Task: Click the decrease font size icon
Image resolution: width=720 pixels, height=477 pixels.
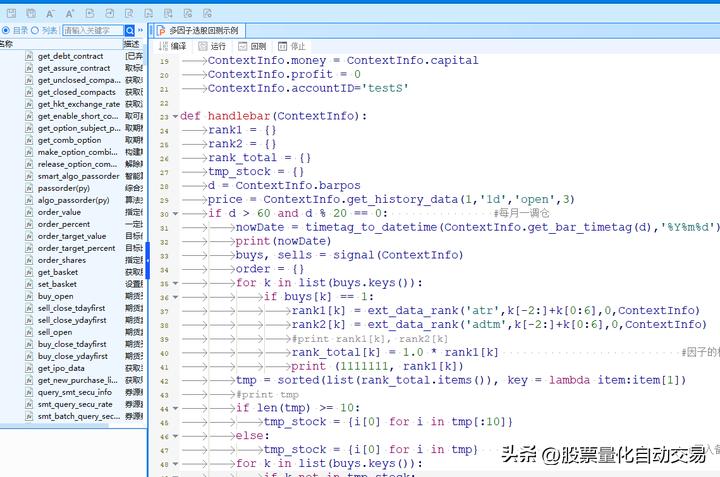Action: coord(51,13)
